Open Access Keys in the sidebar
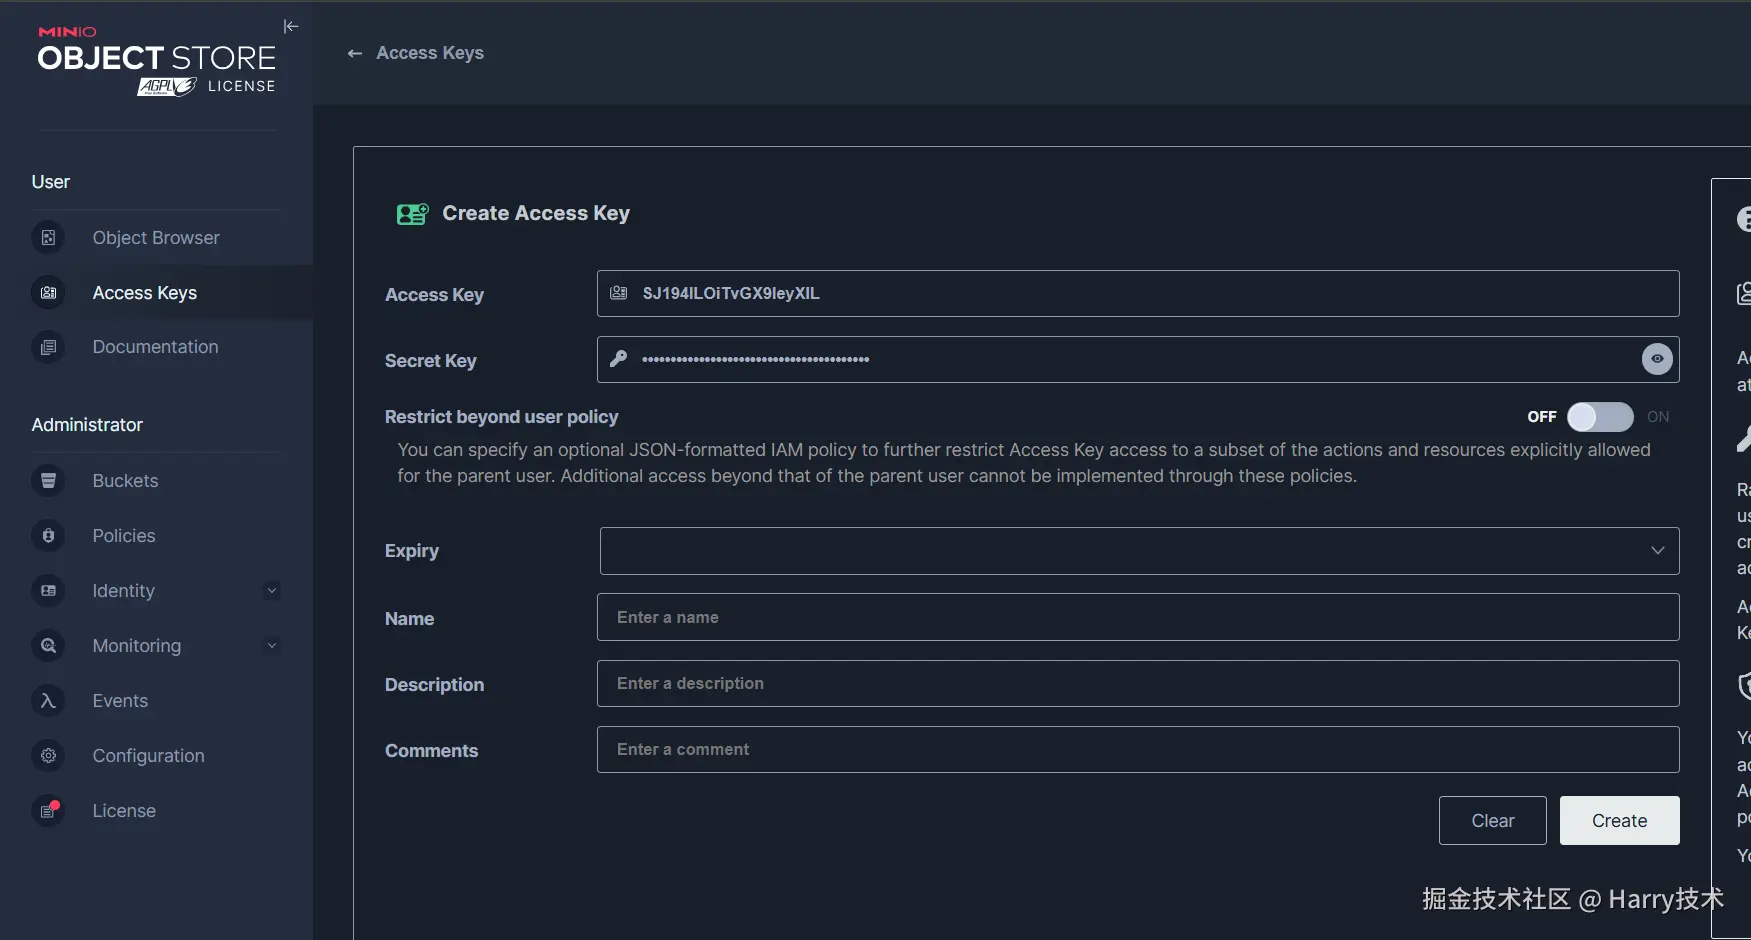 pyautogui.click(x=145, y=293)
